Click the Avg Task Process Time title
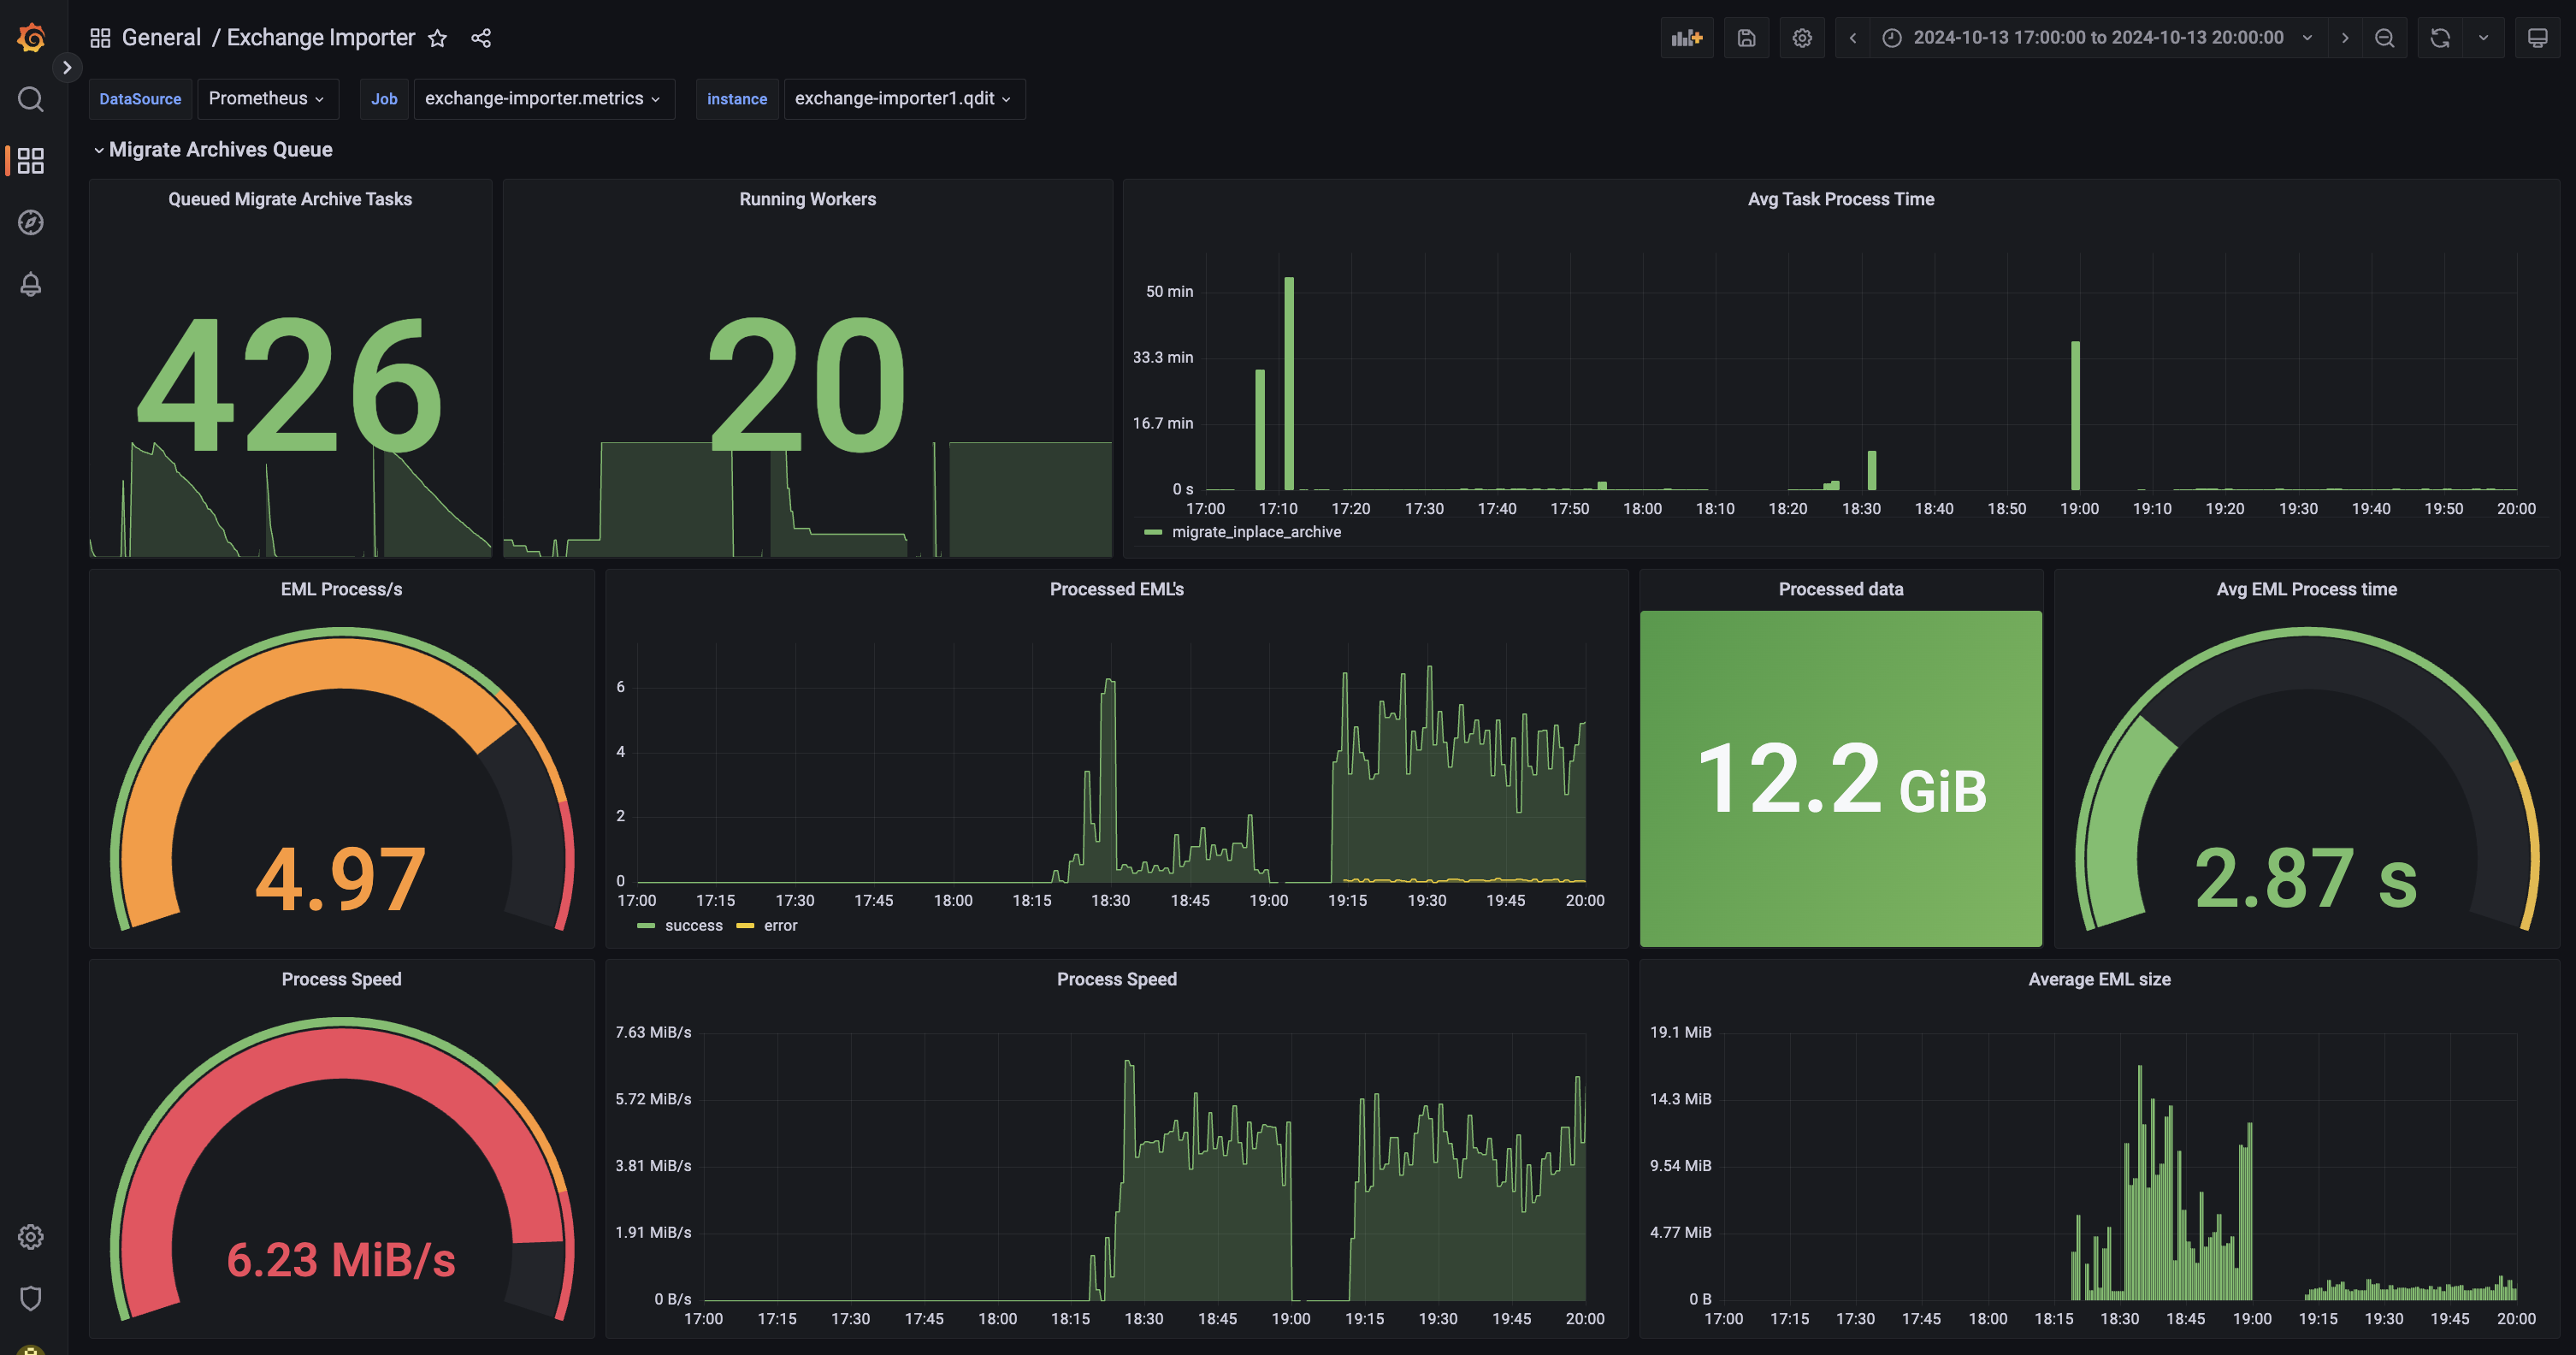This screenshot has height=1355, width=2576. click(1840, 199)
